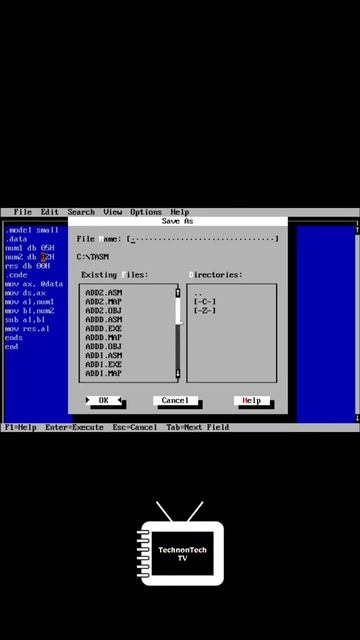Click the Cancel button in Save As
Viewport: 360px width, 640px height.
point(175,400)
